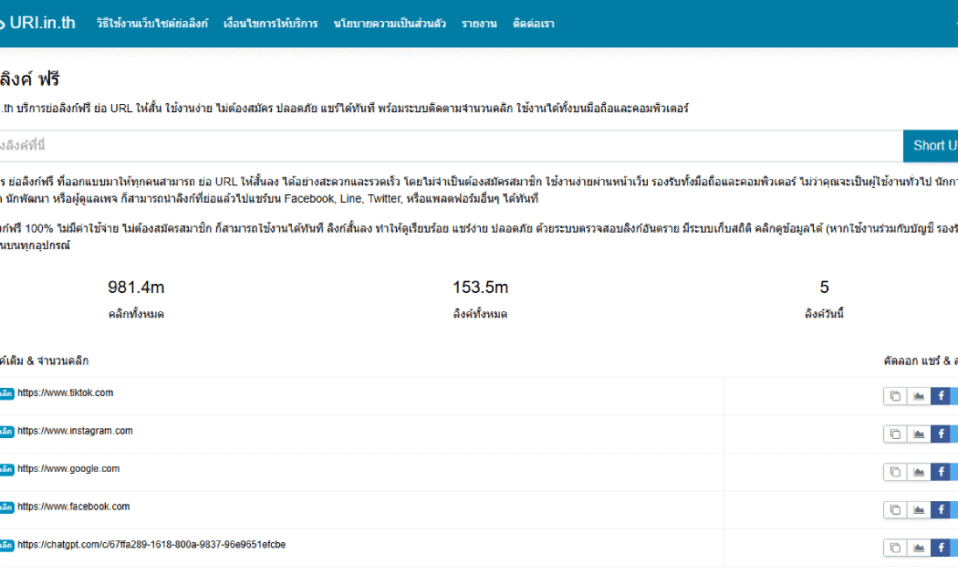958x575 pixels.
Task: Copy the short link for tiktok.com row
Action: point(895,396)
